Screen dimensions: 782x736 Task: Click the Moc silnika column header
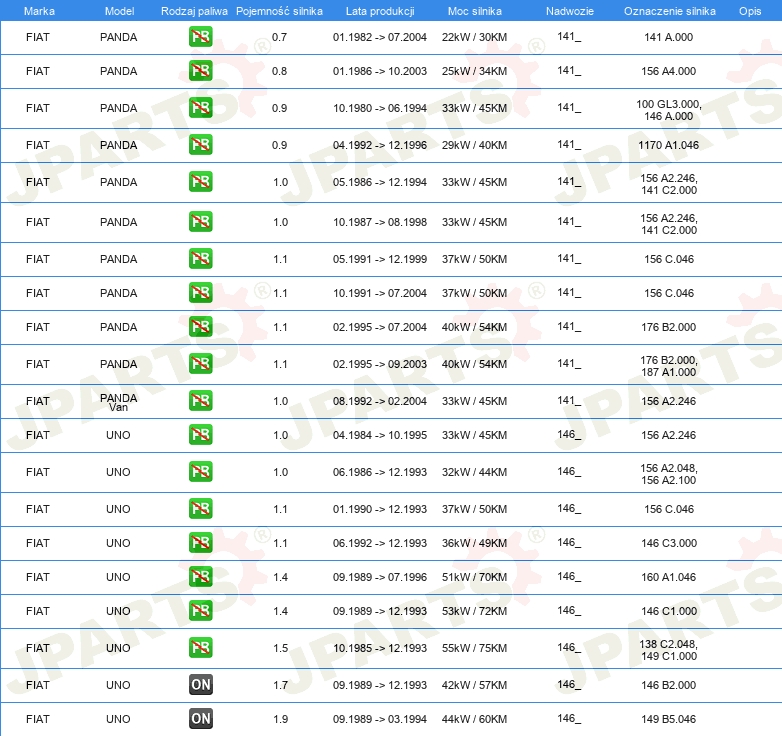(475, 11)
